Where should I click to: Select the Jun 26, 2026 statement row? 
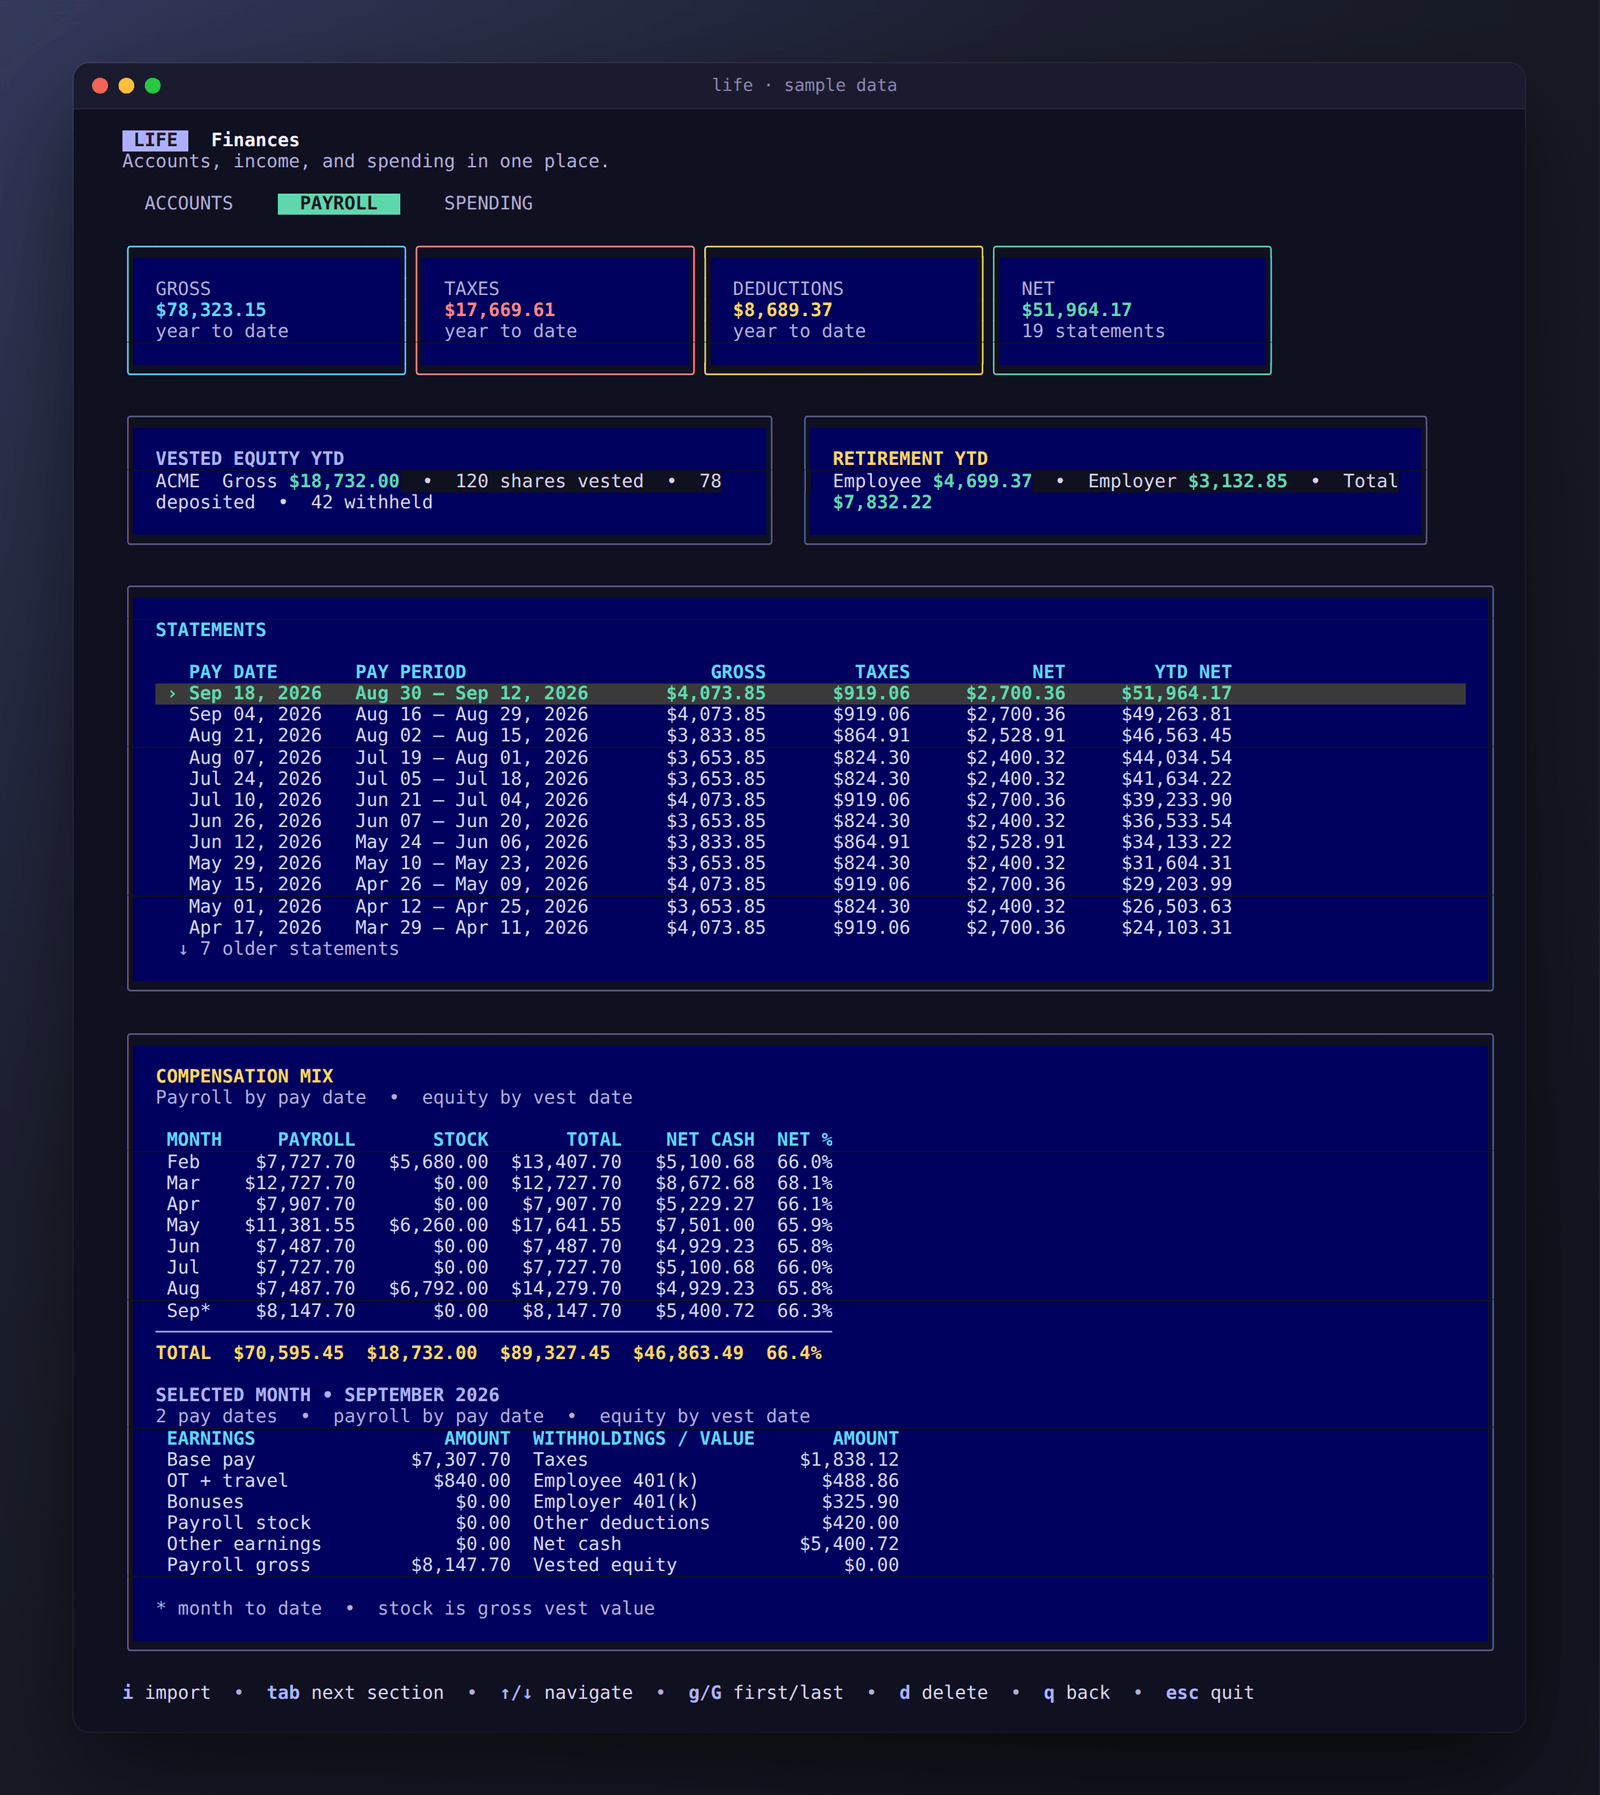pos(810,821)
